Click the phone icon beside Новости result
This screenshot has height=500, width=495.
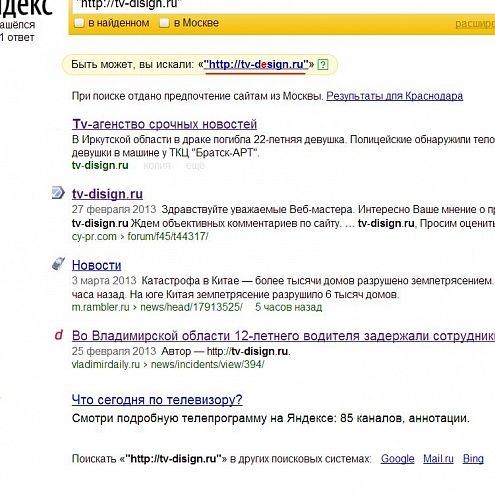click(x=58, y=264)
